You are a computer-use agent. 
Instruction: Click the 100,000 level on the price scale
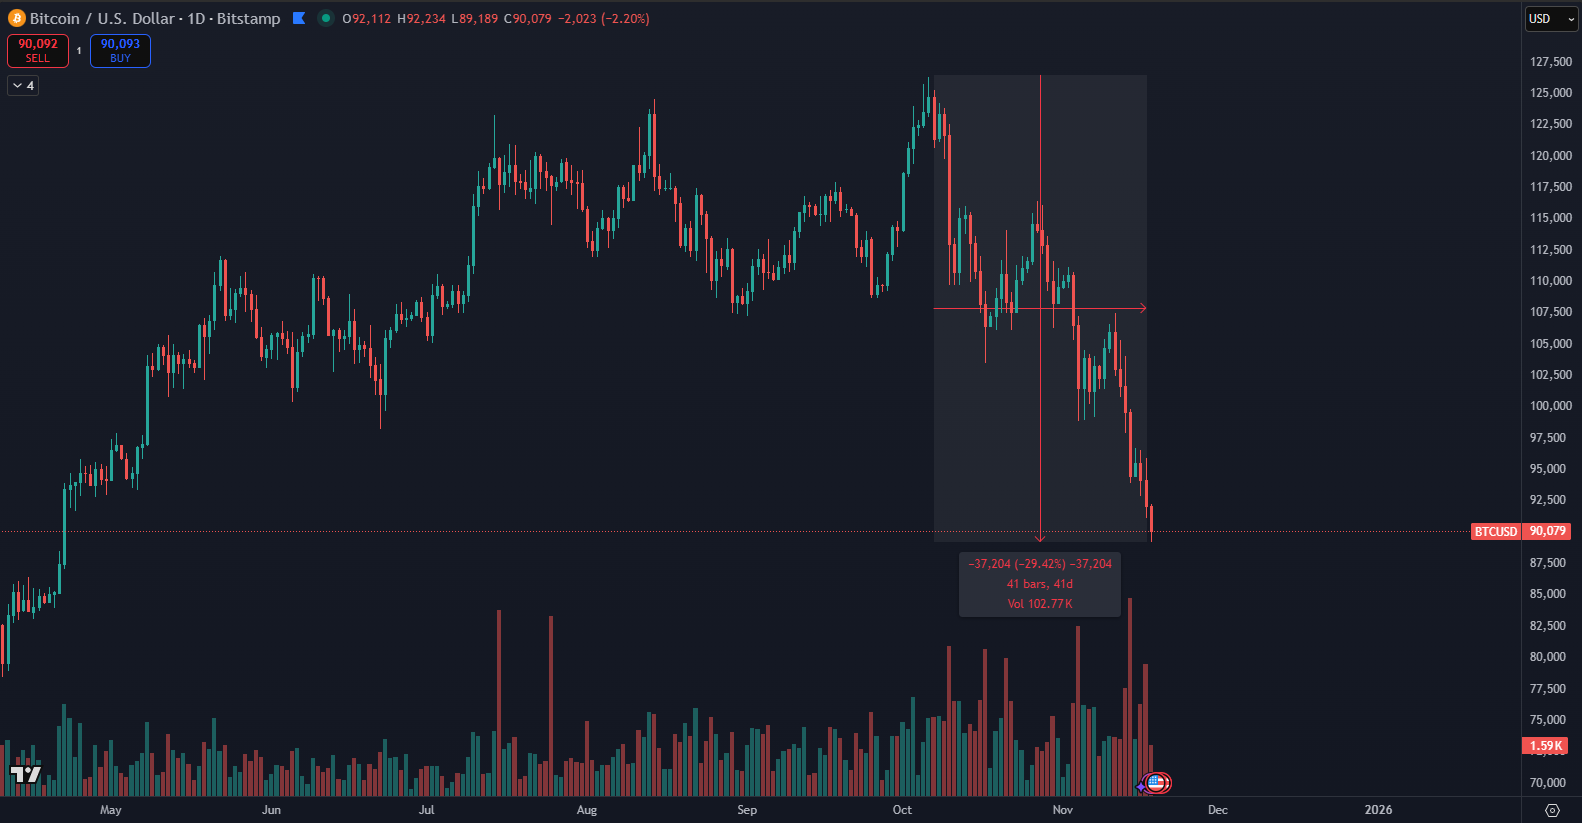pyautogui.click(x=1550, y=406)
